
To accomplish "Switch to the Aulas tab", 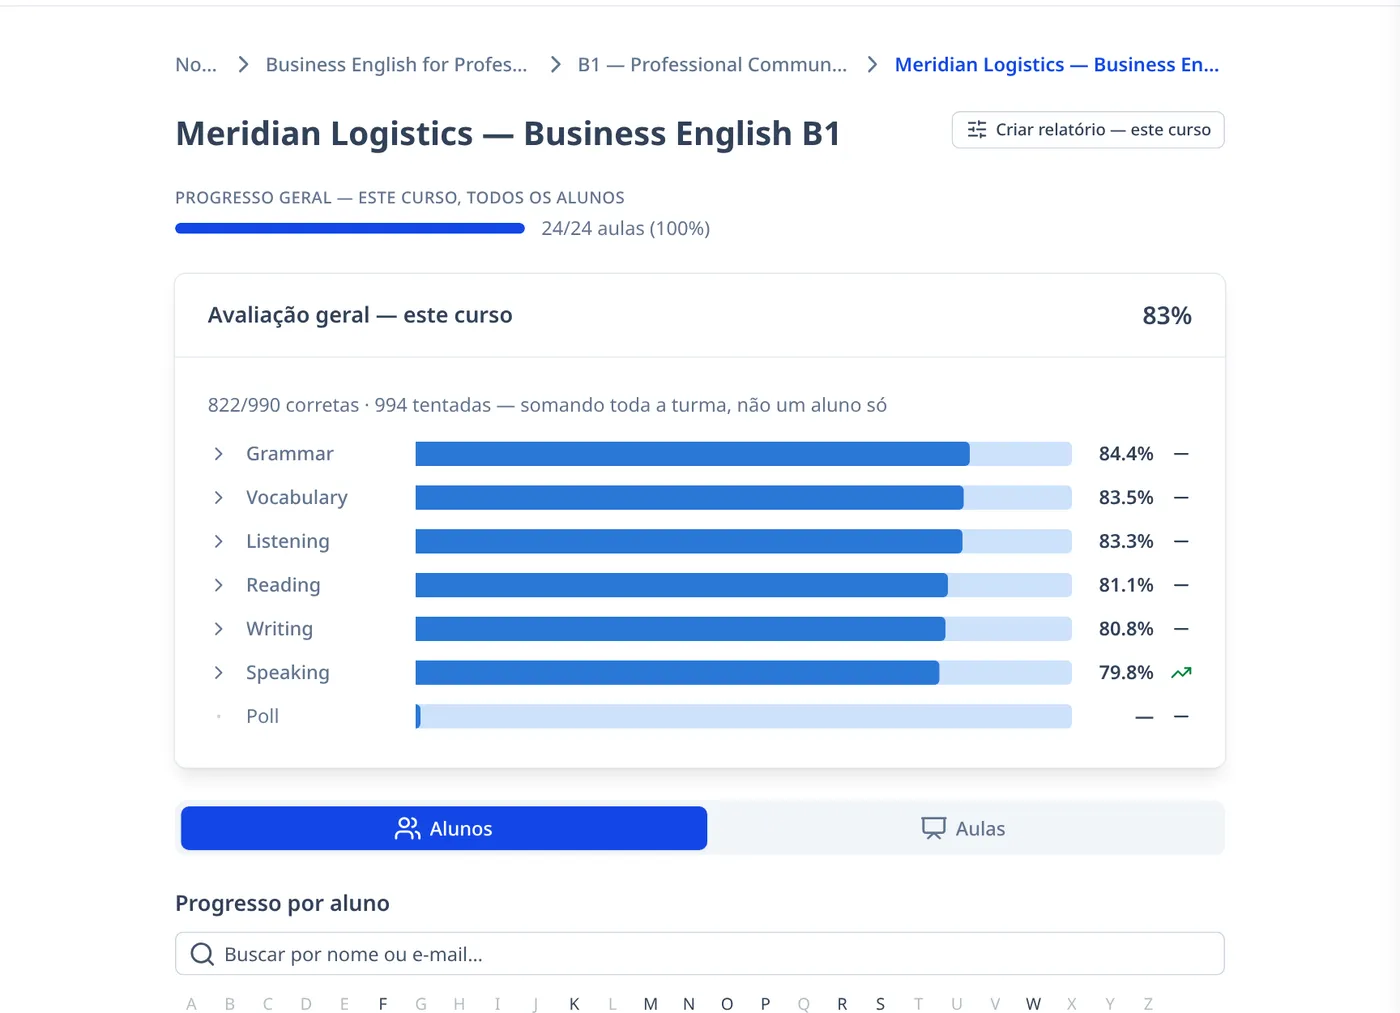I will 963,828.
